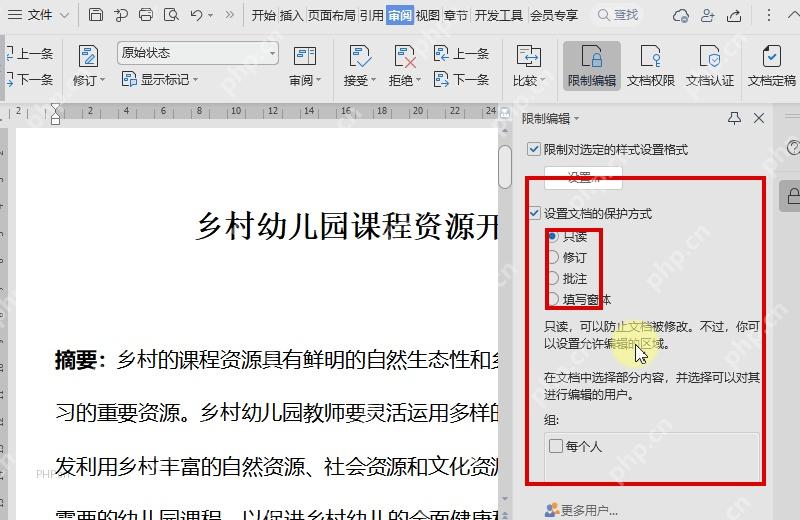Go to previous change 上一条 beside 拒绝
This screenshot has width=800, height=520.
coord(461,53)
